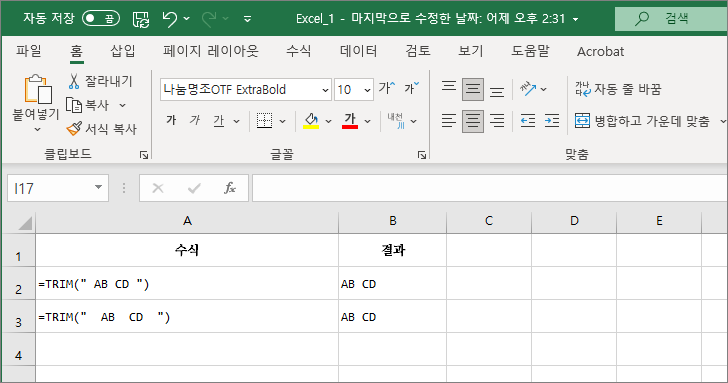
Task: Apply red font color
Action: [350, 121]
